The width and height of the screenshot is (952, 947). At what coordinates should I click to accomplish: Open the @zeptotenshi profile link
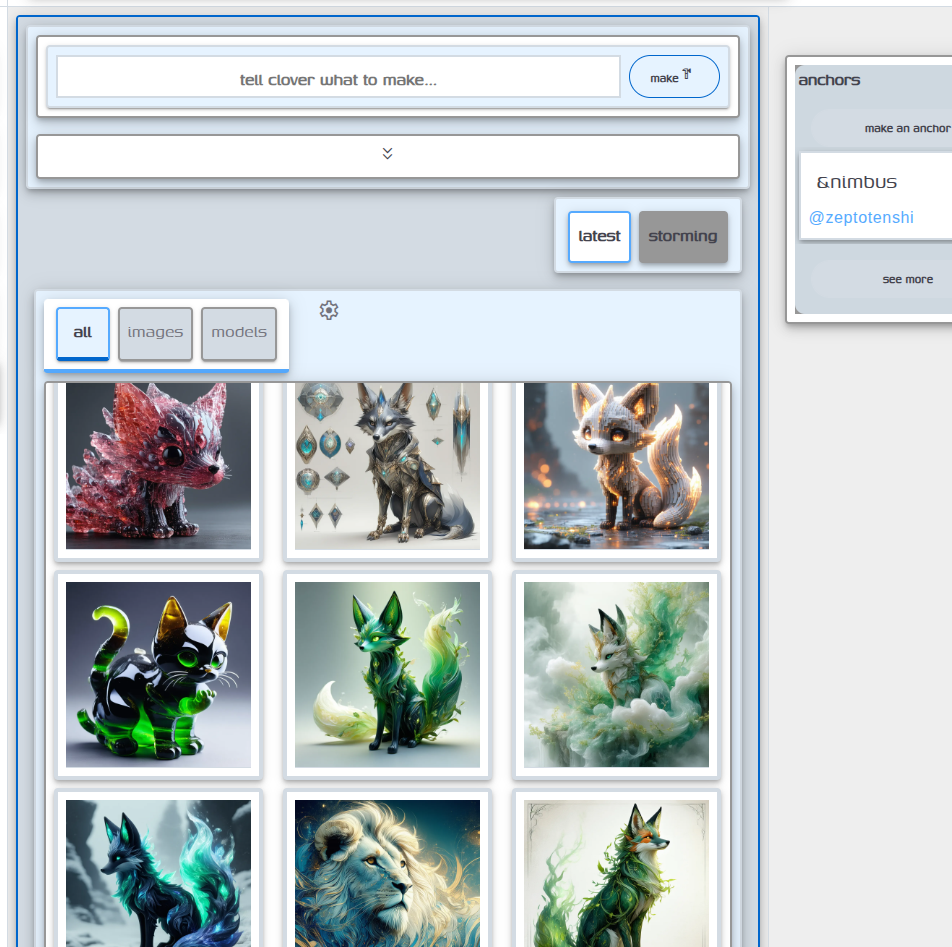(x=861, y=218)
